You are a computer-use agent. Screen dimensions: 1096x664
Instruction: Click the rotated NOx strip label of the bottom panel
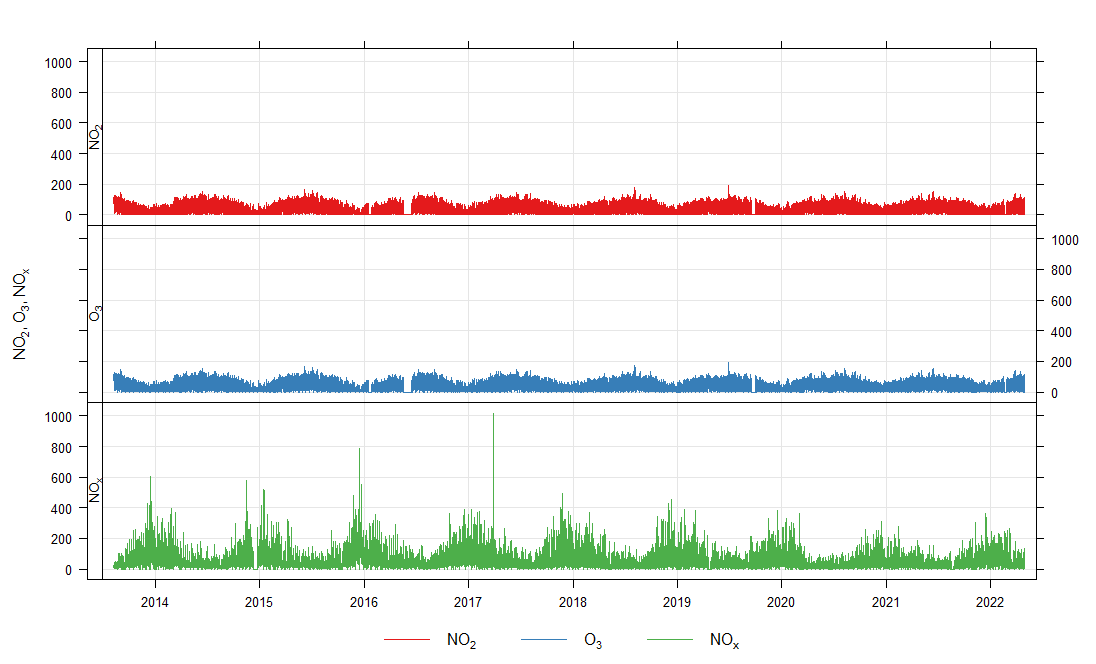(95, 489)
